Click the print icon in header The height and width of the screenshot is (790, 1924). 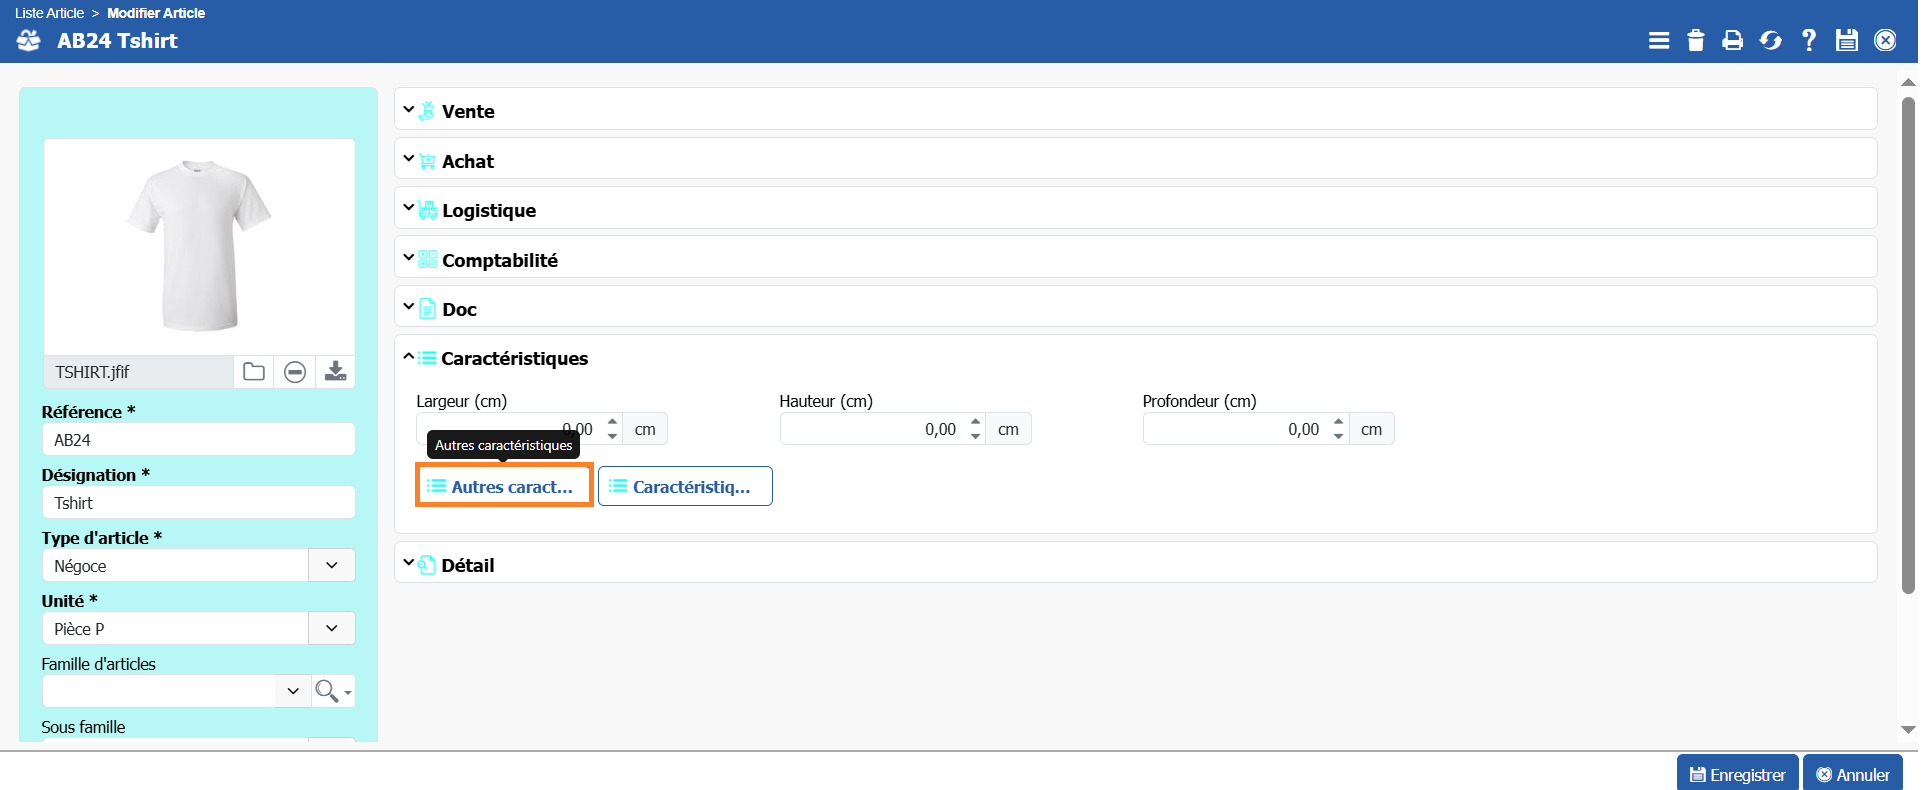click(1732, 40)
